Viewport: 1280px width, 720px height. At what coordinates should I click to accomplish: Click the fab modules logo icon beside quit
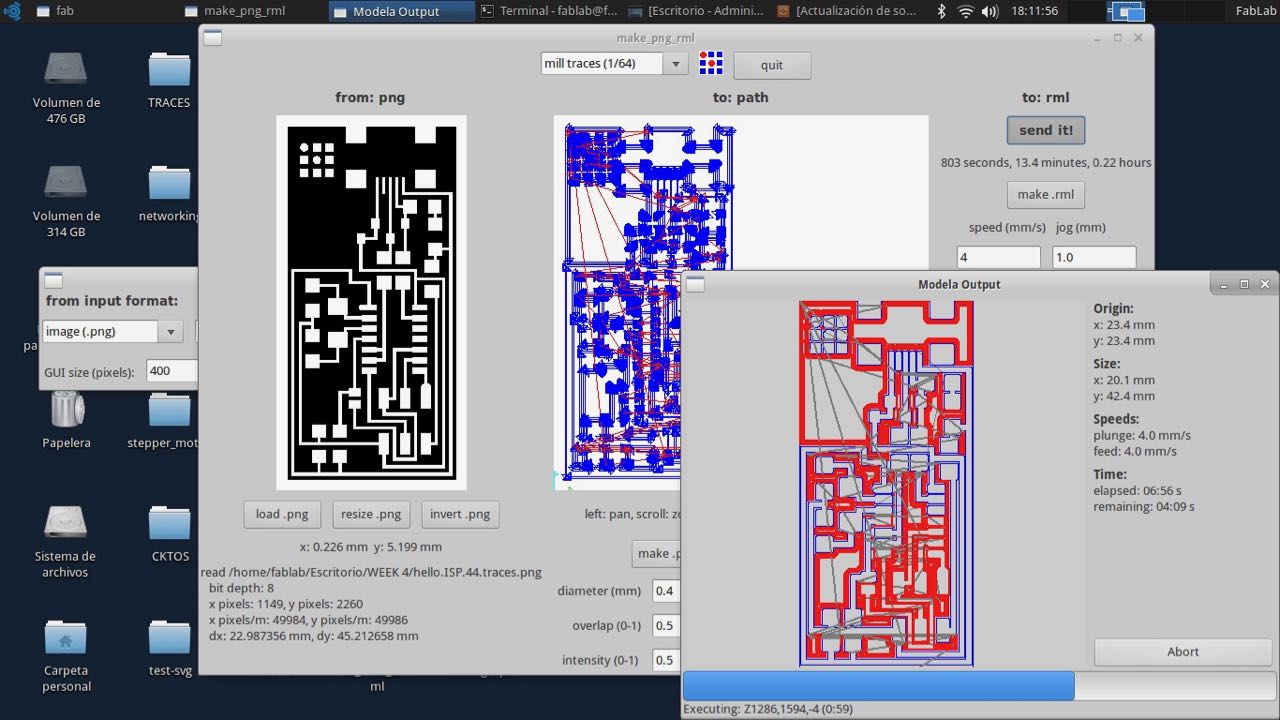(710, 64)
